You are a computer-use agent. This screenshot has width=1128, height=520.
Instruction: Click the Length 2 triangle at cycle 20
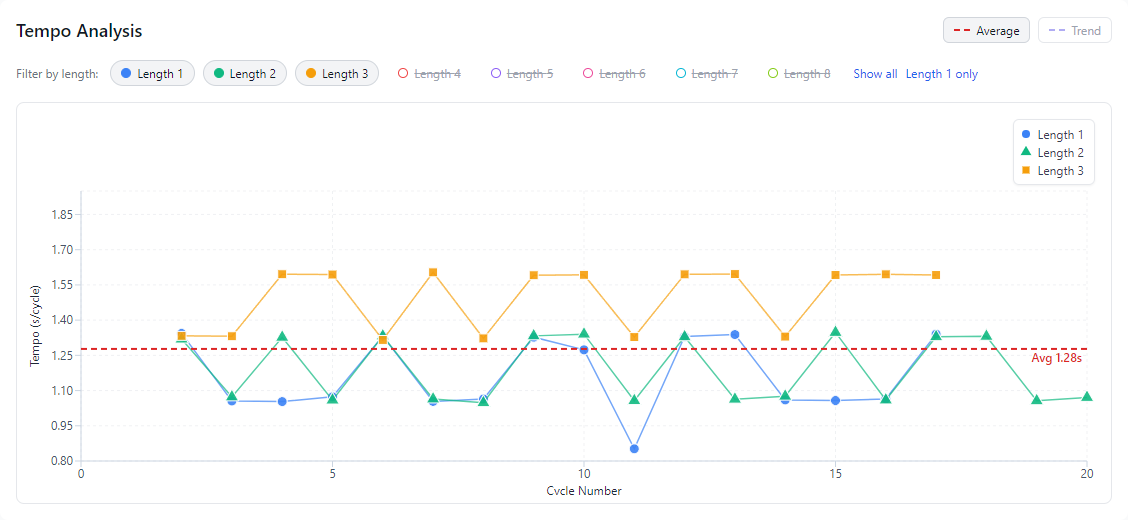point(1086,397)
